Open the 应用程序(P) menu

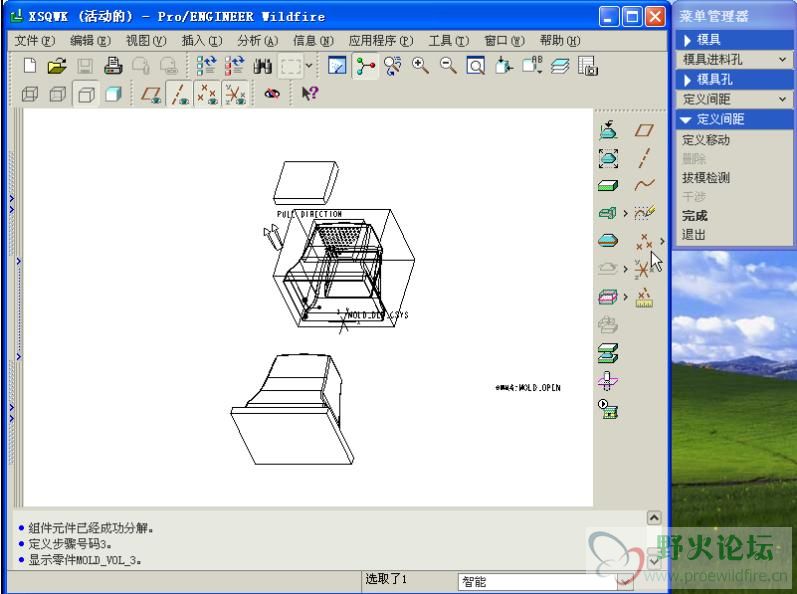(381, 41)
